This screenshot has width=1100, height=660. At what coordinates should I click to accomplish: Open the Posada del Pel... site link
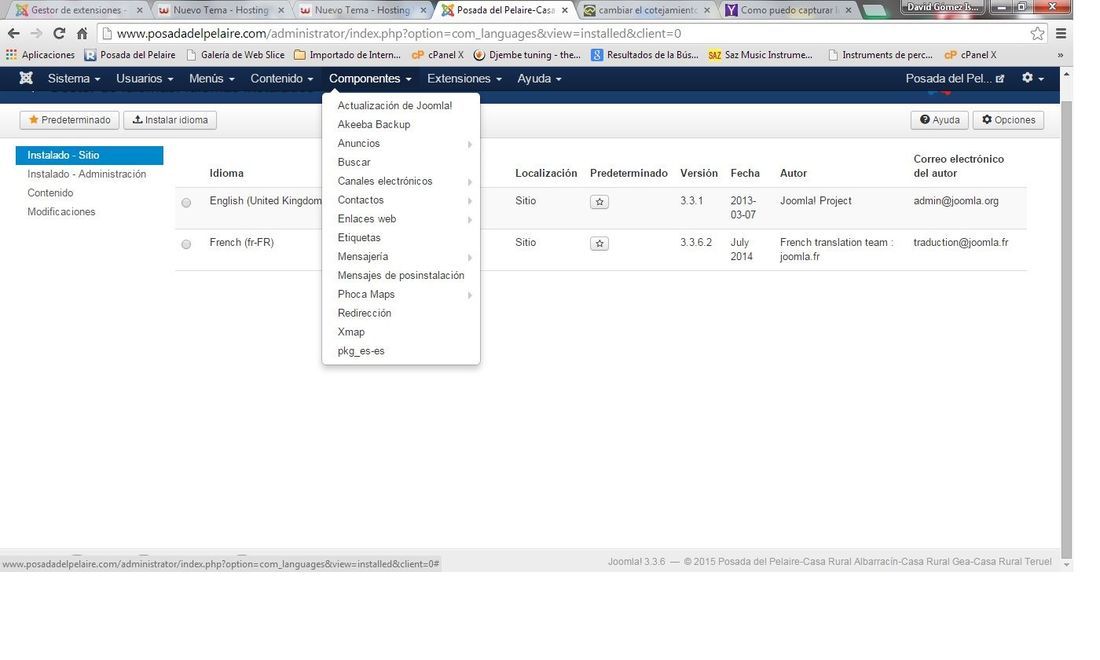point(954,79)
